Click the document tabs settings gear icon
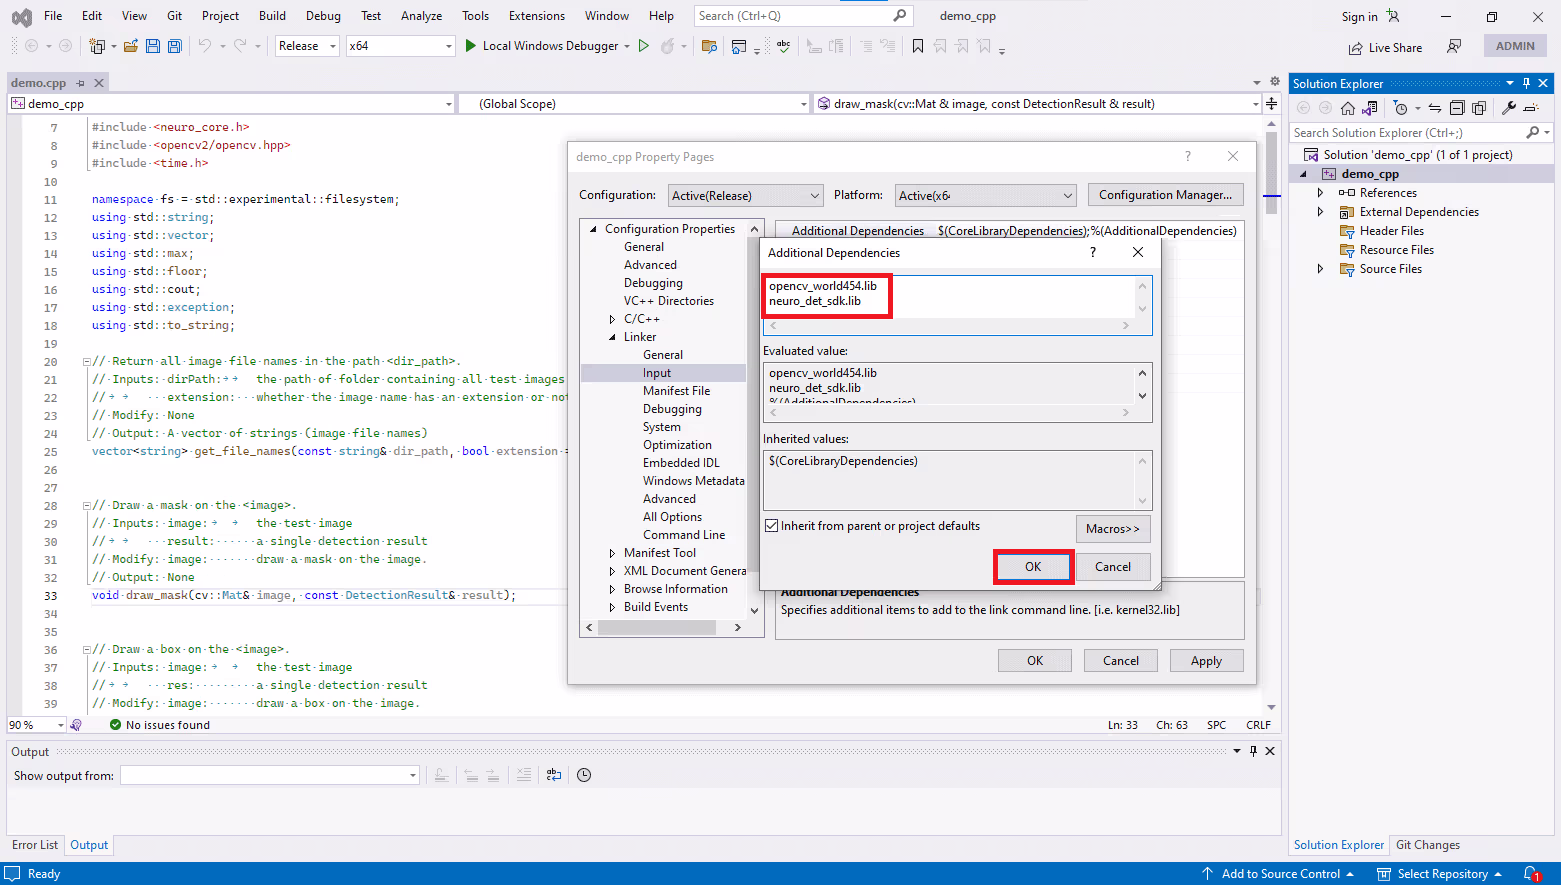This screenshot has height=885, width=1561. [x=1275, y=81]
